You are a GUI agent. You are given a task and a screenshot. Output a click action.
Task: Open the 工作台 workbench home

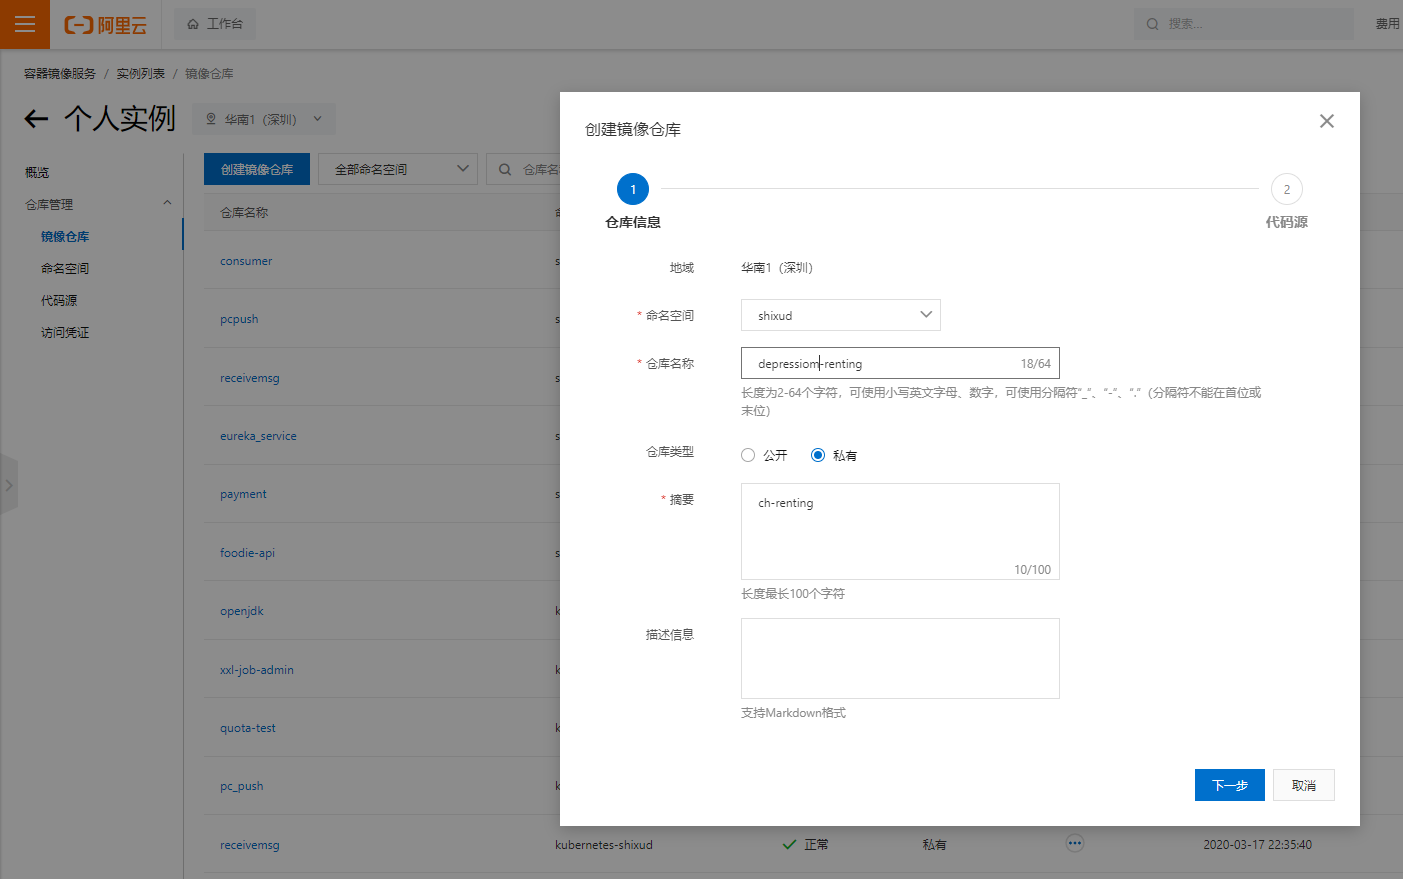click(x=215, y=24)
